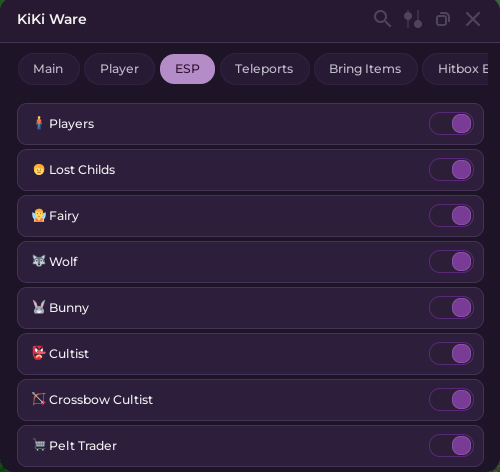Viewport: 500px width, 472px height.
Task: Click the Players person emoji icon
Action: click(39, 123)
